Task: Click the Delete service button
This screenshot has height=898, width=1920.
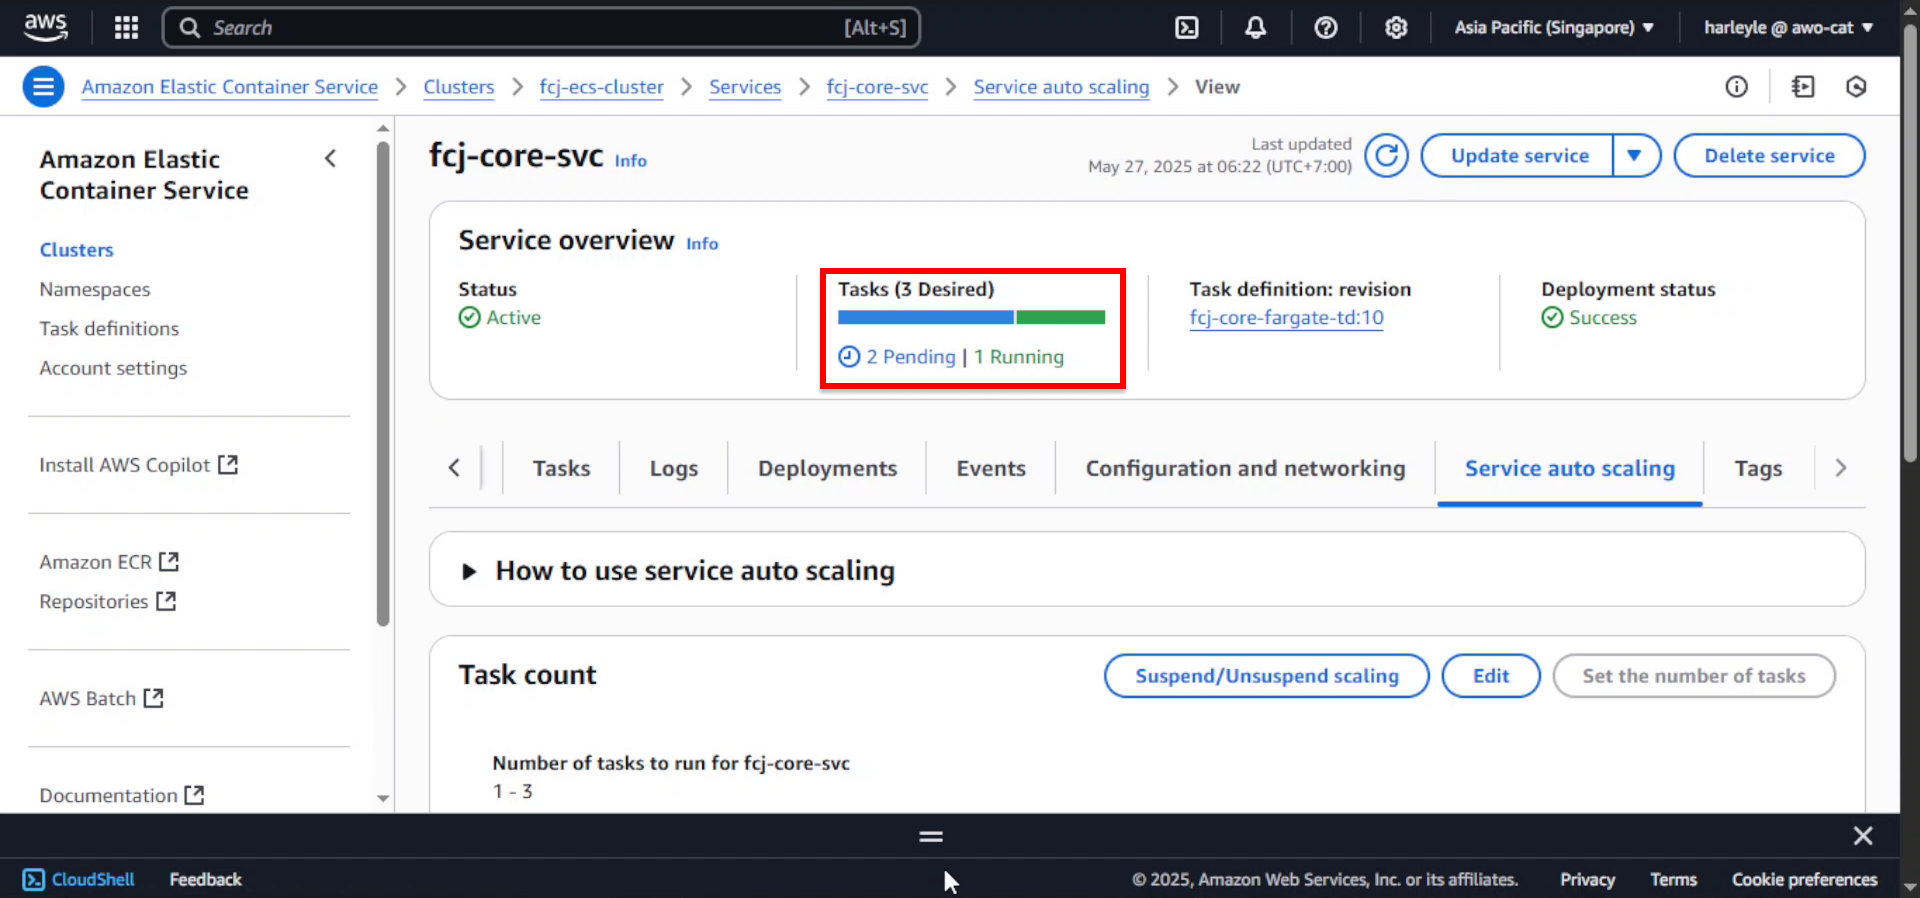Action: [x=1769, y=155]
